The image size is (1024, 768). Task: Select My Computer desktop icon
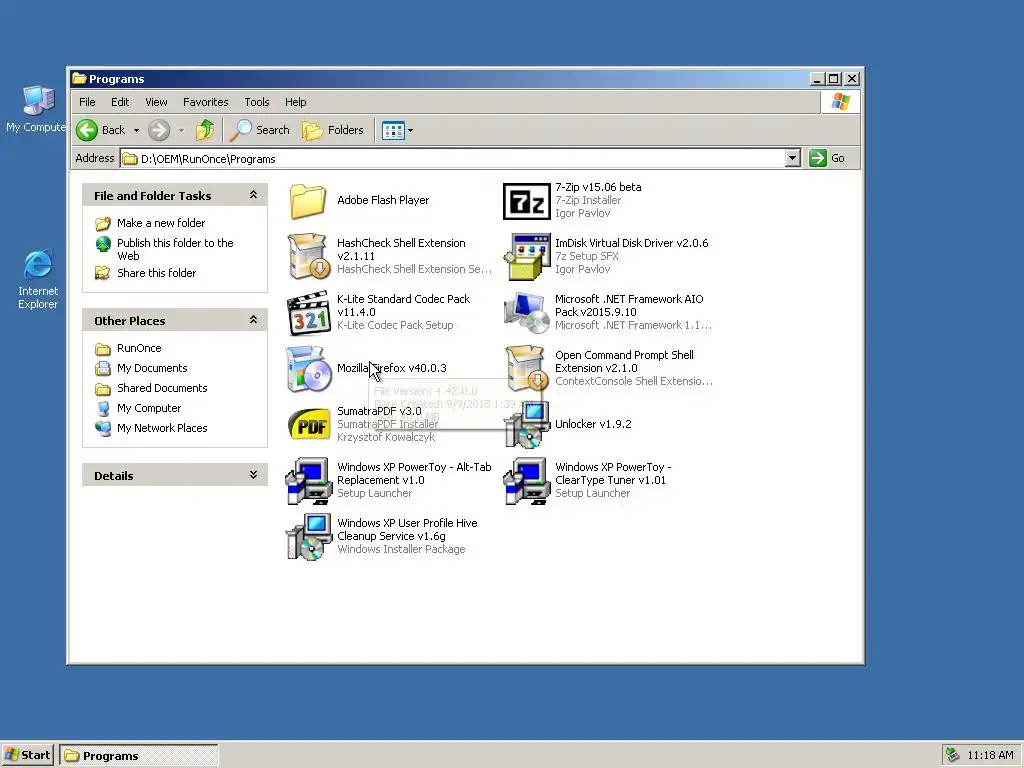point(38,109)
